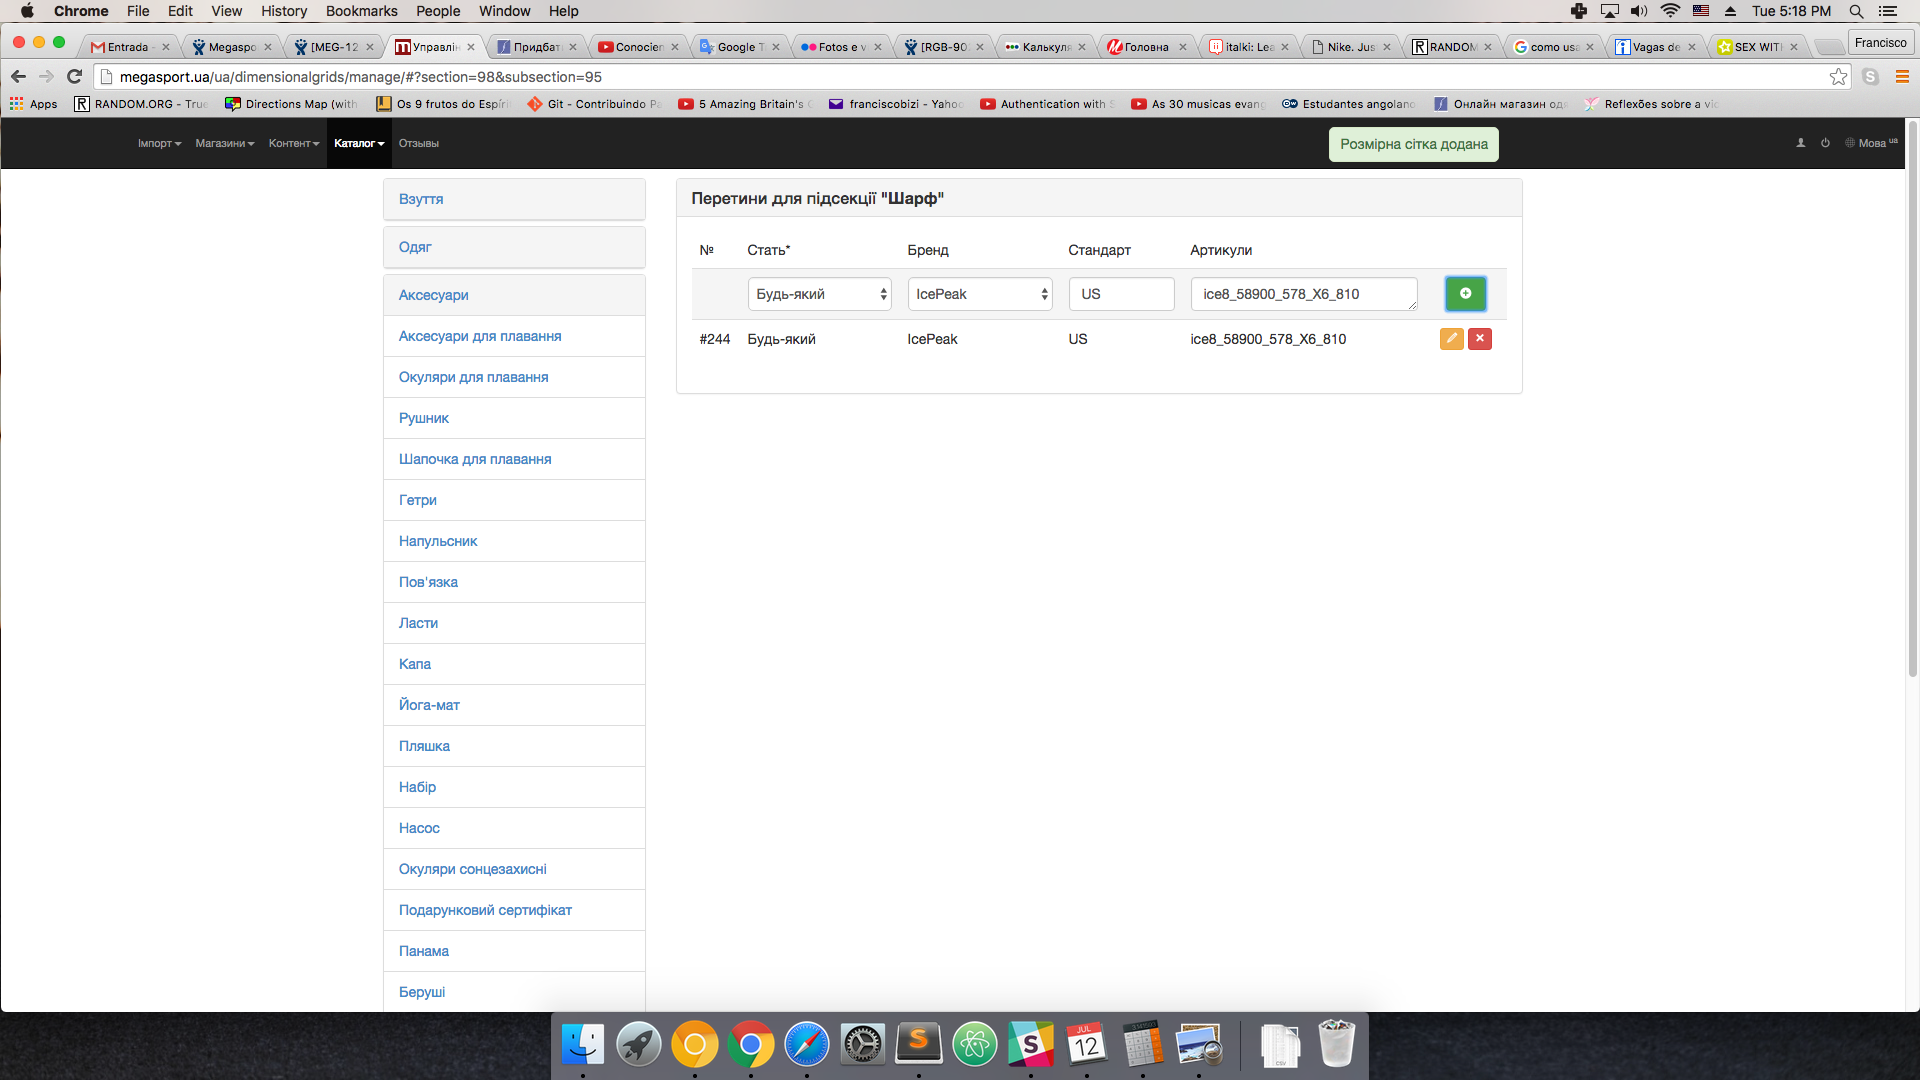
Task: Click the green add row button
Action: click(1465, 294)
